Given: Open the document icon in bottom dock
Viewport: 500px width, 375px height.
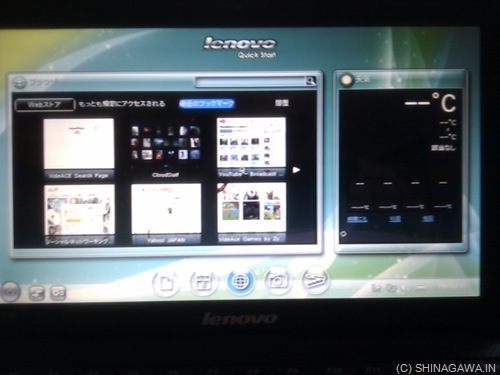Looking at the screenshot, I should (x=166, y=283).
